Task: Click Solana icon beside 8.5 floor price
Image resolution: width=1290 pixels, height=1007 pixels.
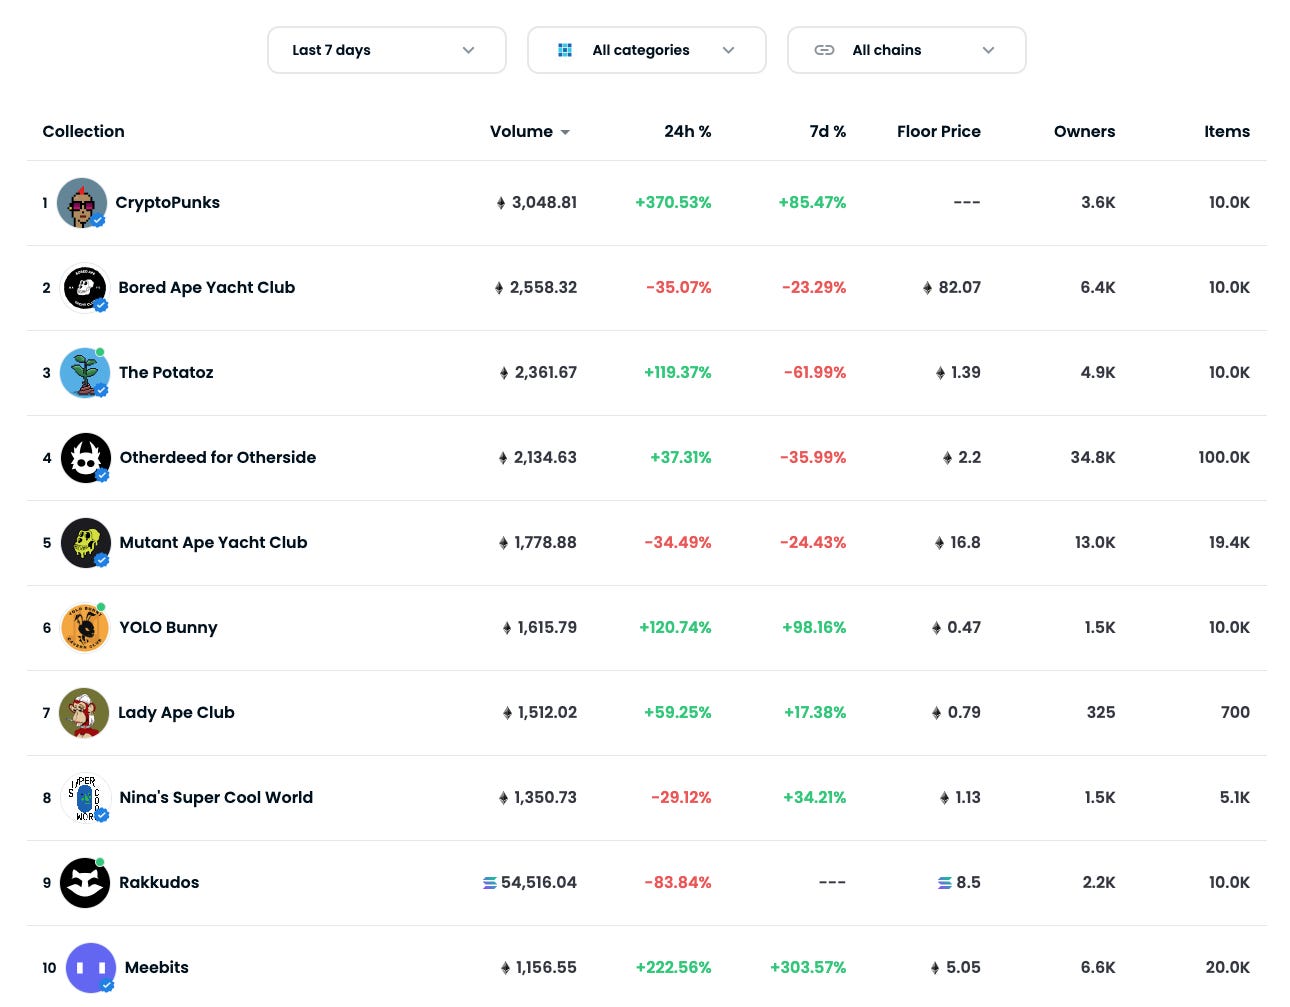Action: (x=945, y=883)
